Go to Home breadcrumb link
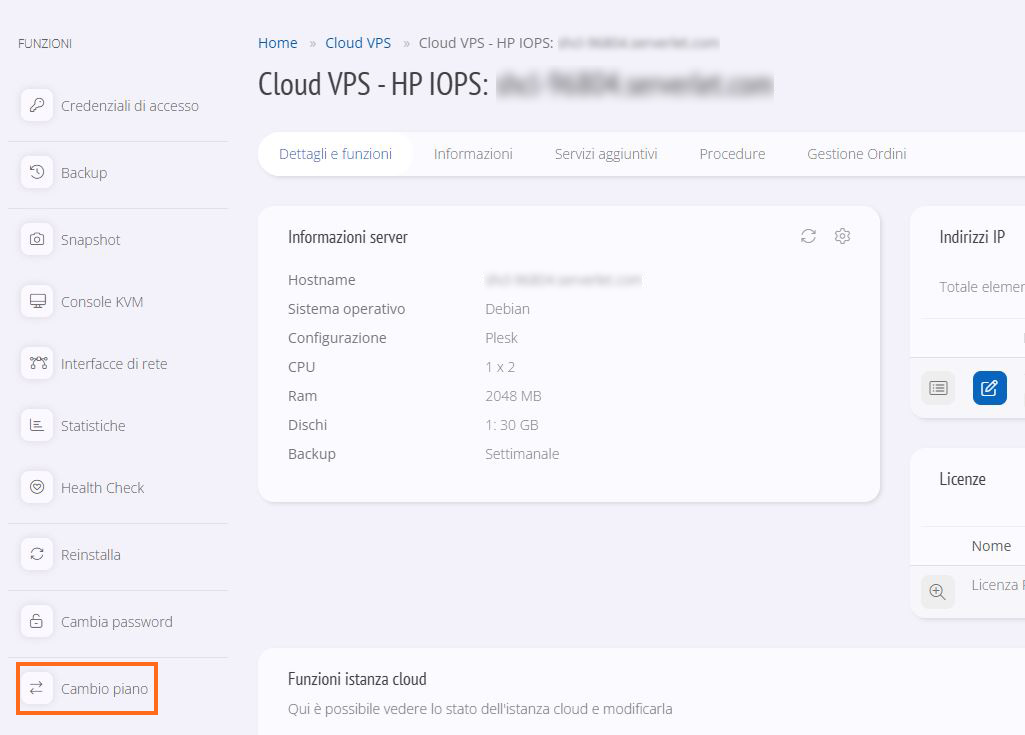This screenshot has height=735, width=1025. pos(278,43)
